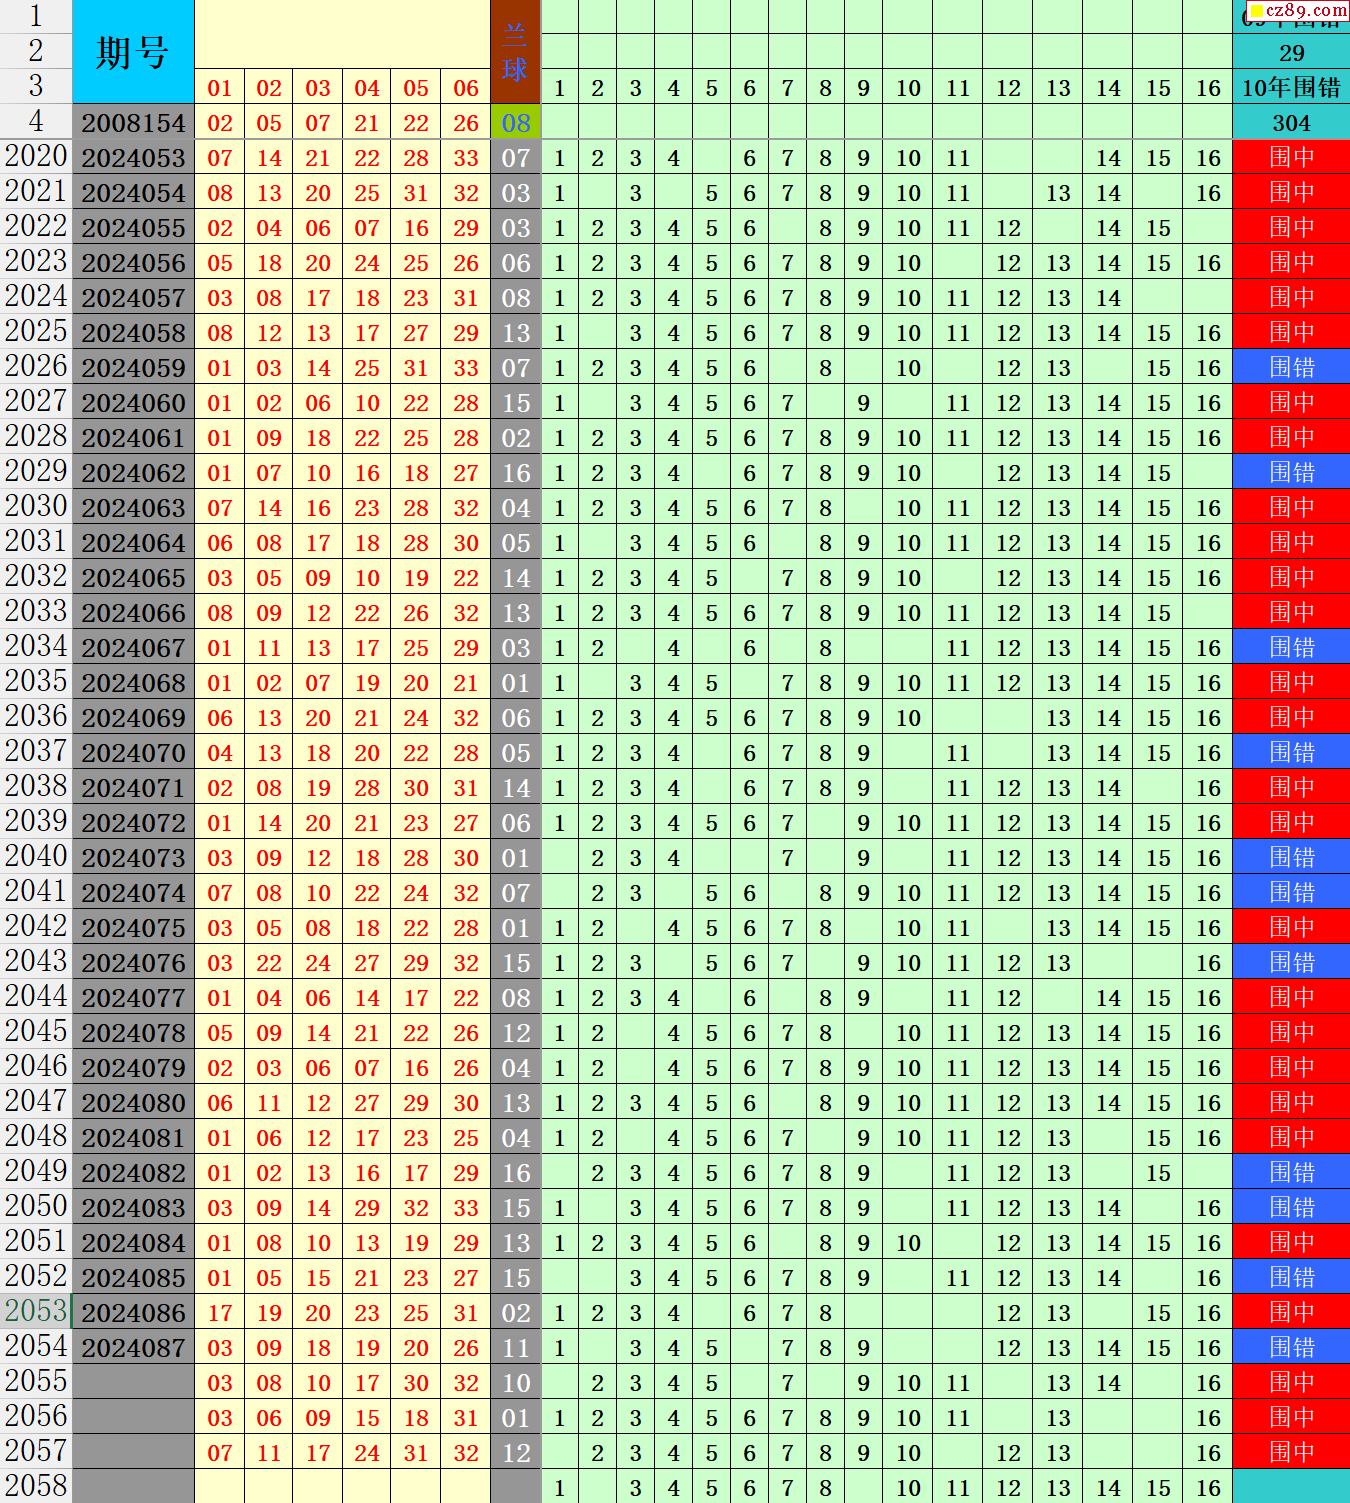Click blue 围错 result for period 2024087
1350x1503 pixels.
pyautogui.click(x=1291, y=1347)
